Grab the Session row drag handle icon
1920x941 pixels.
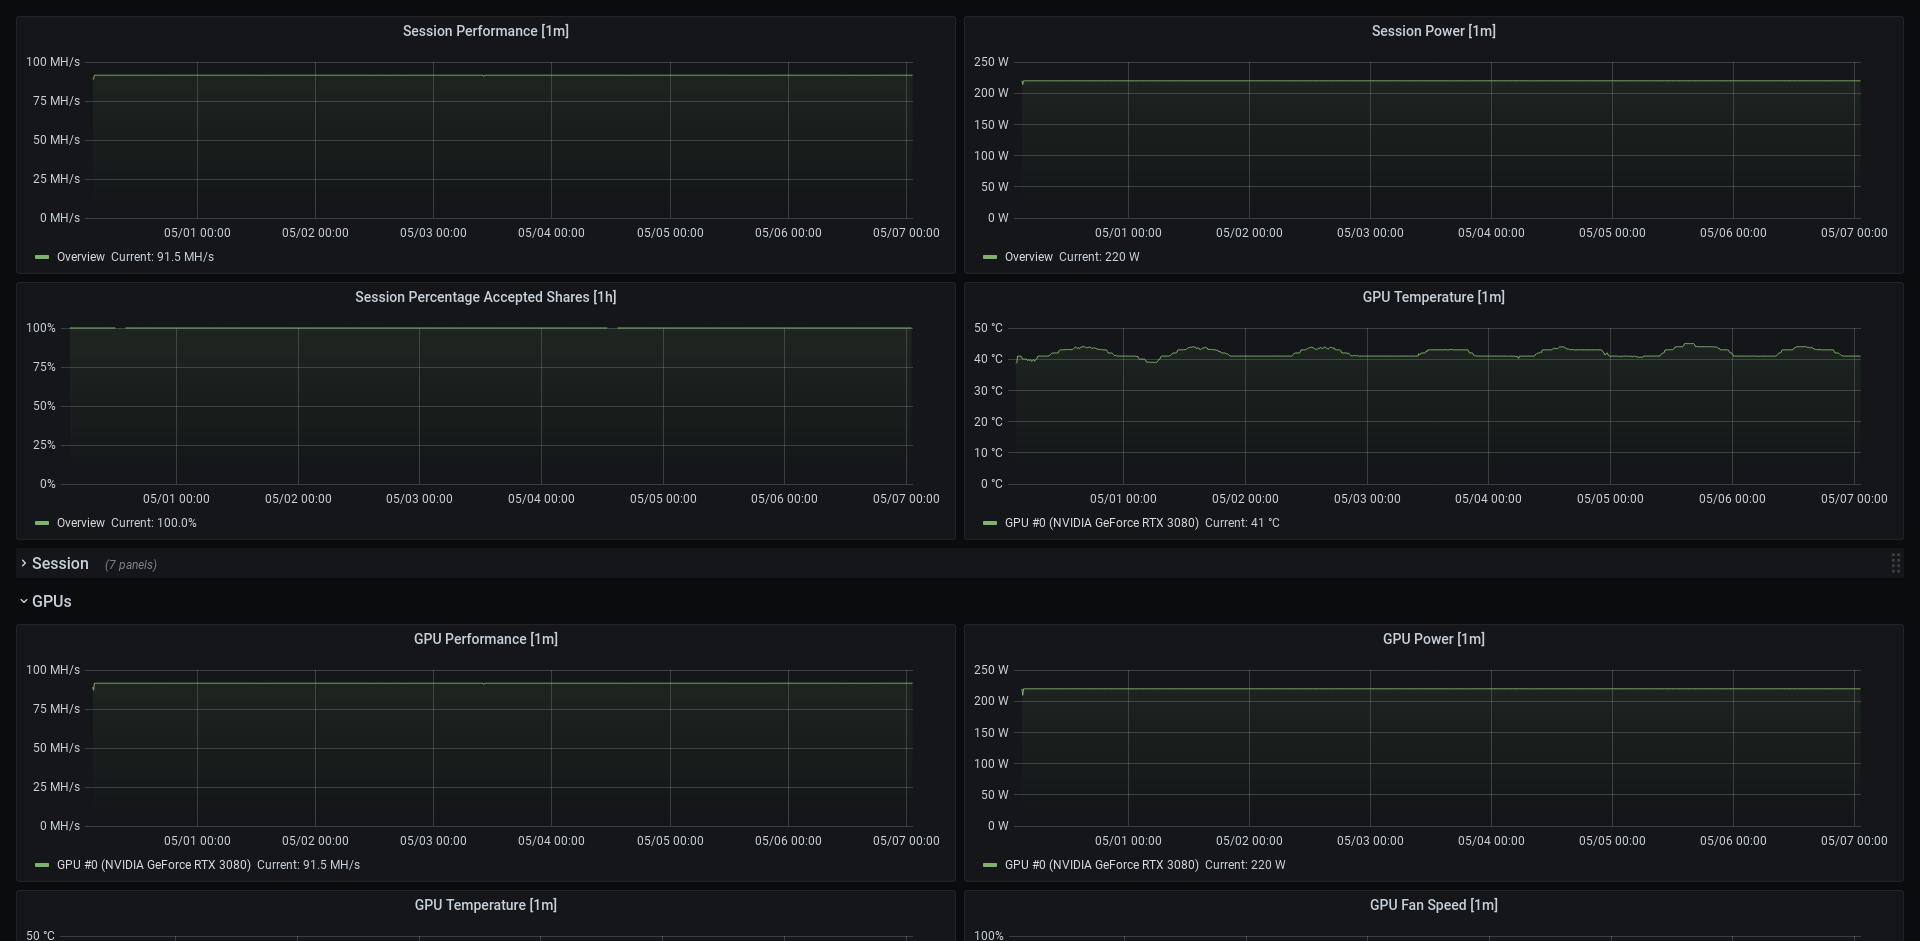tap(1895, 564)
